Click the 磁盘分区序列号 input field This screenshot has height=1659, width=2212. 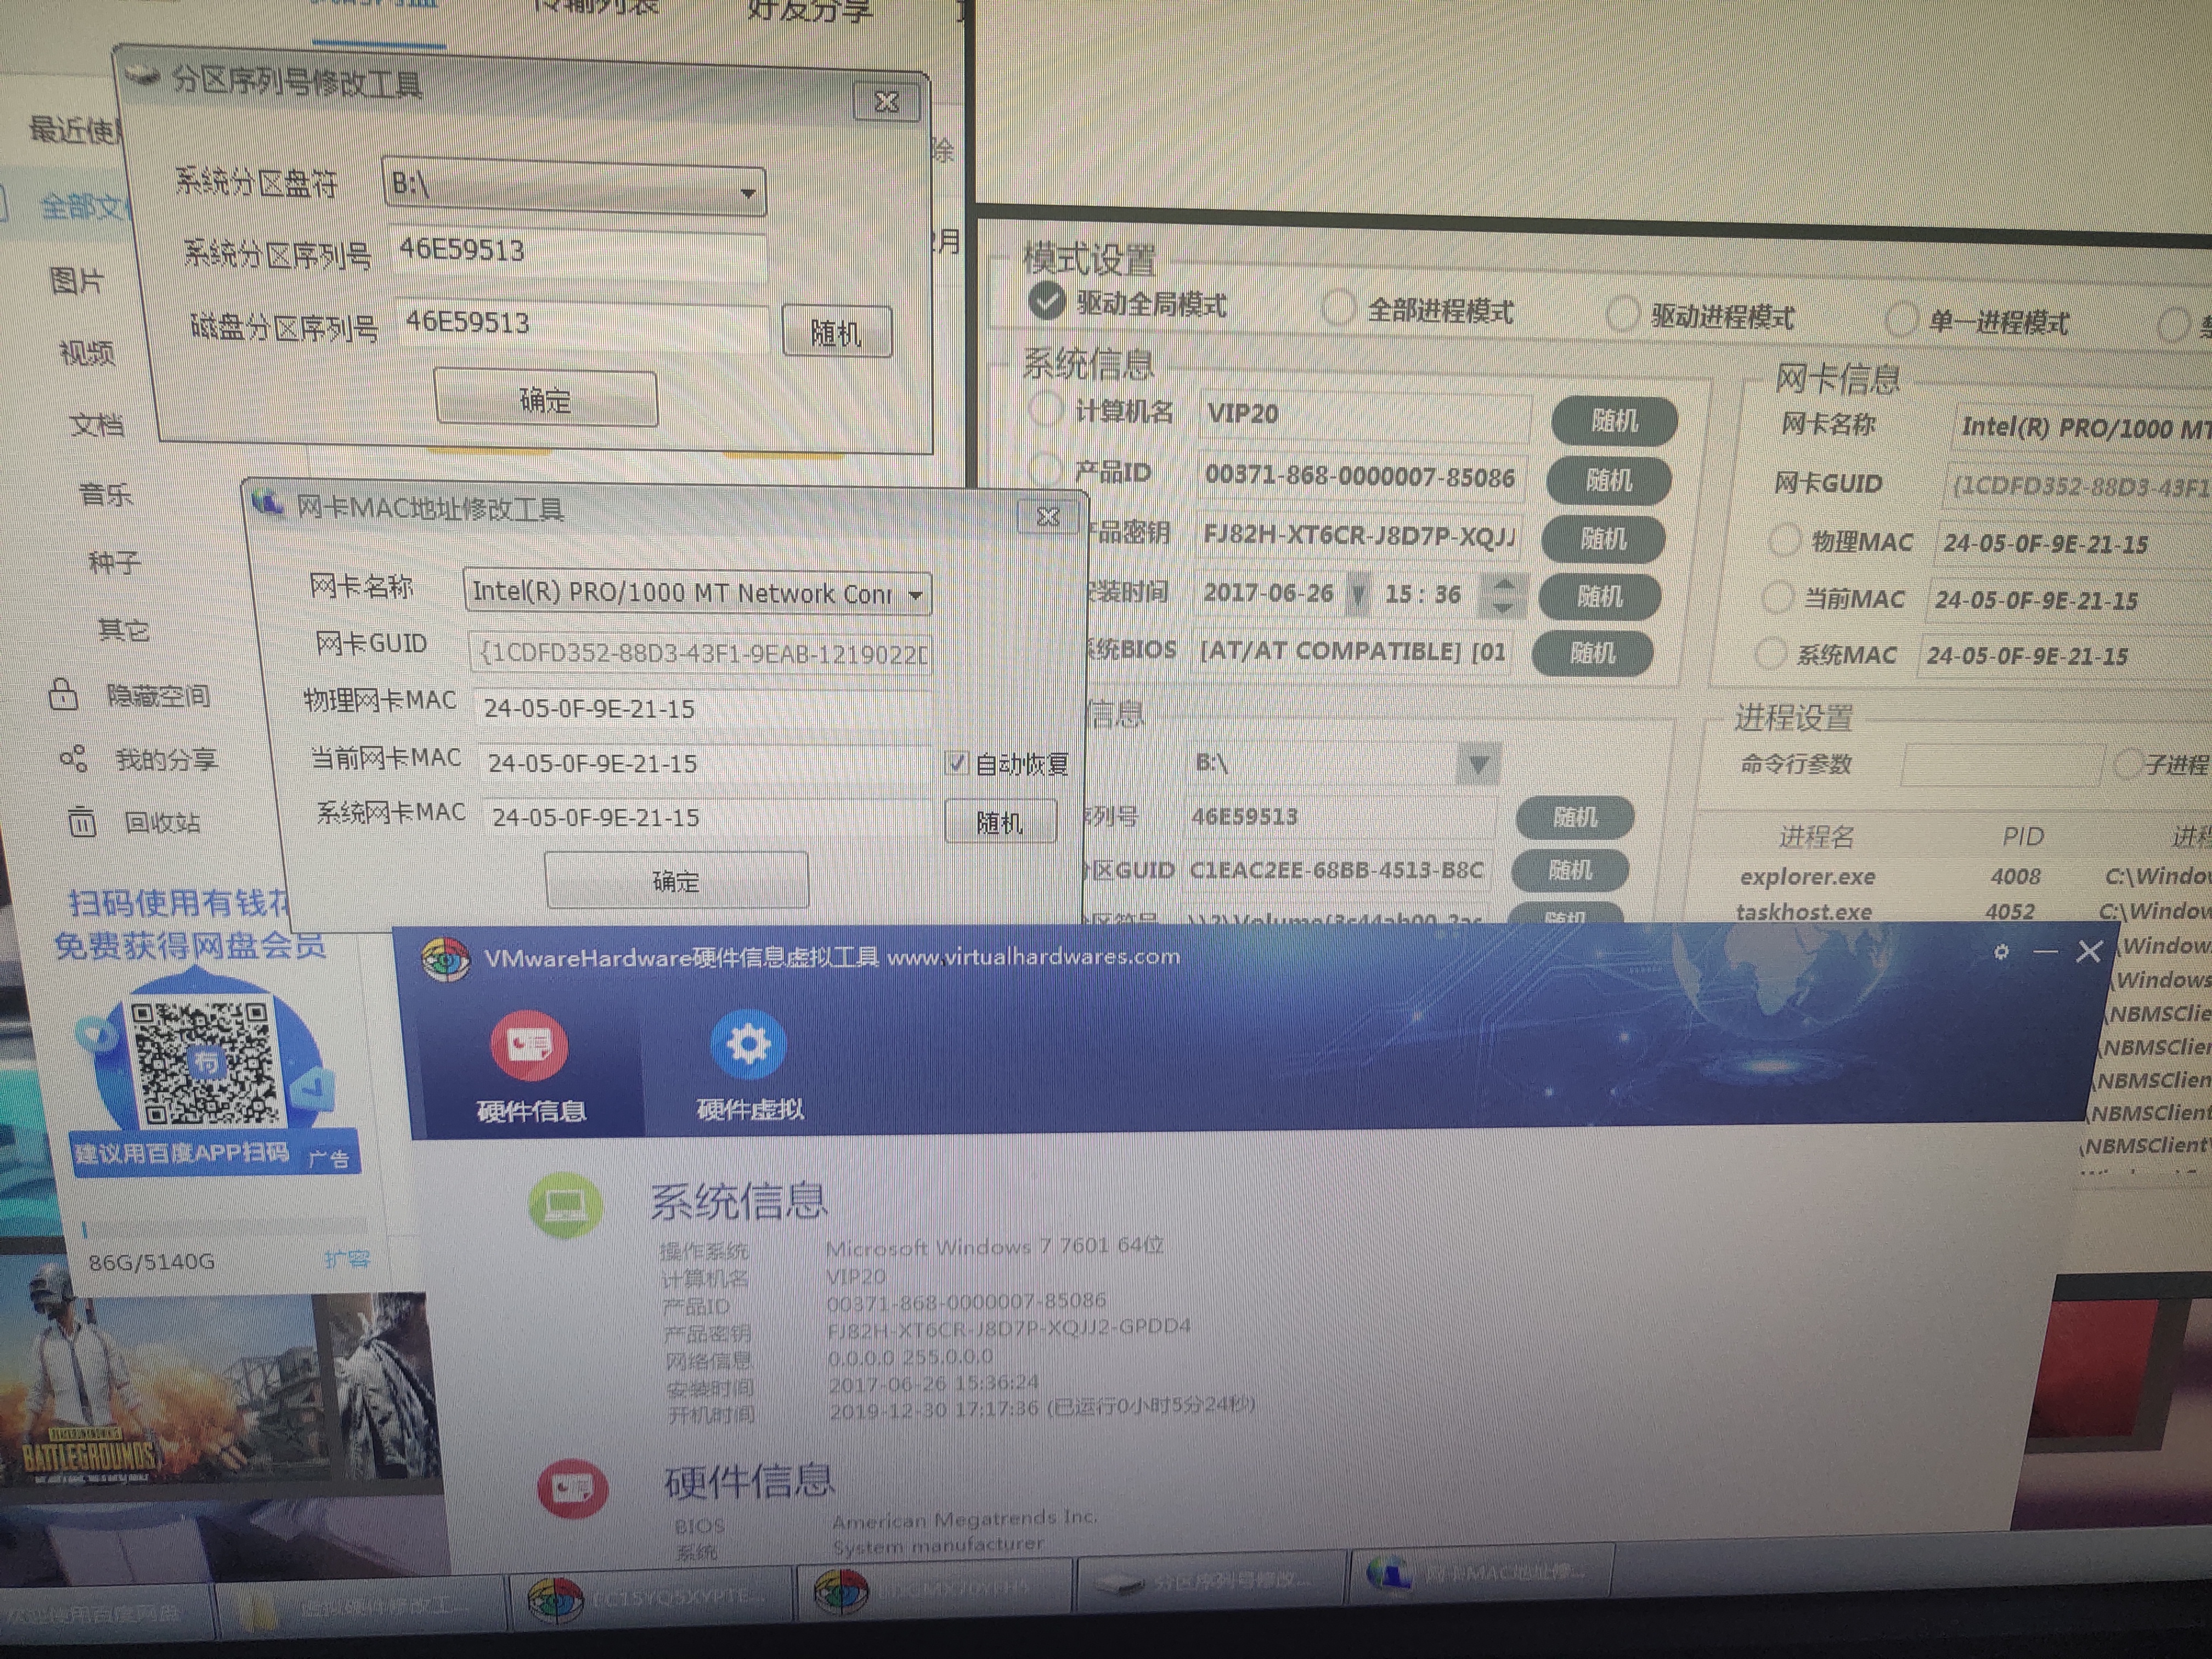(582, 326)
